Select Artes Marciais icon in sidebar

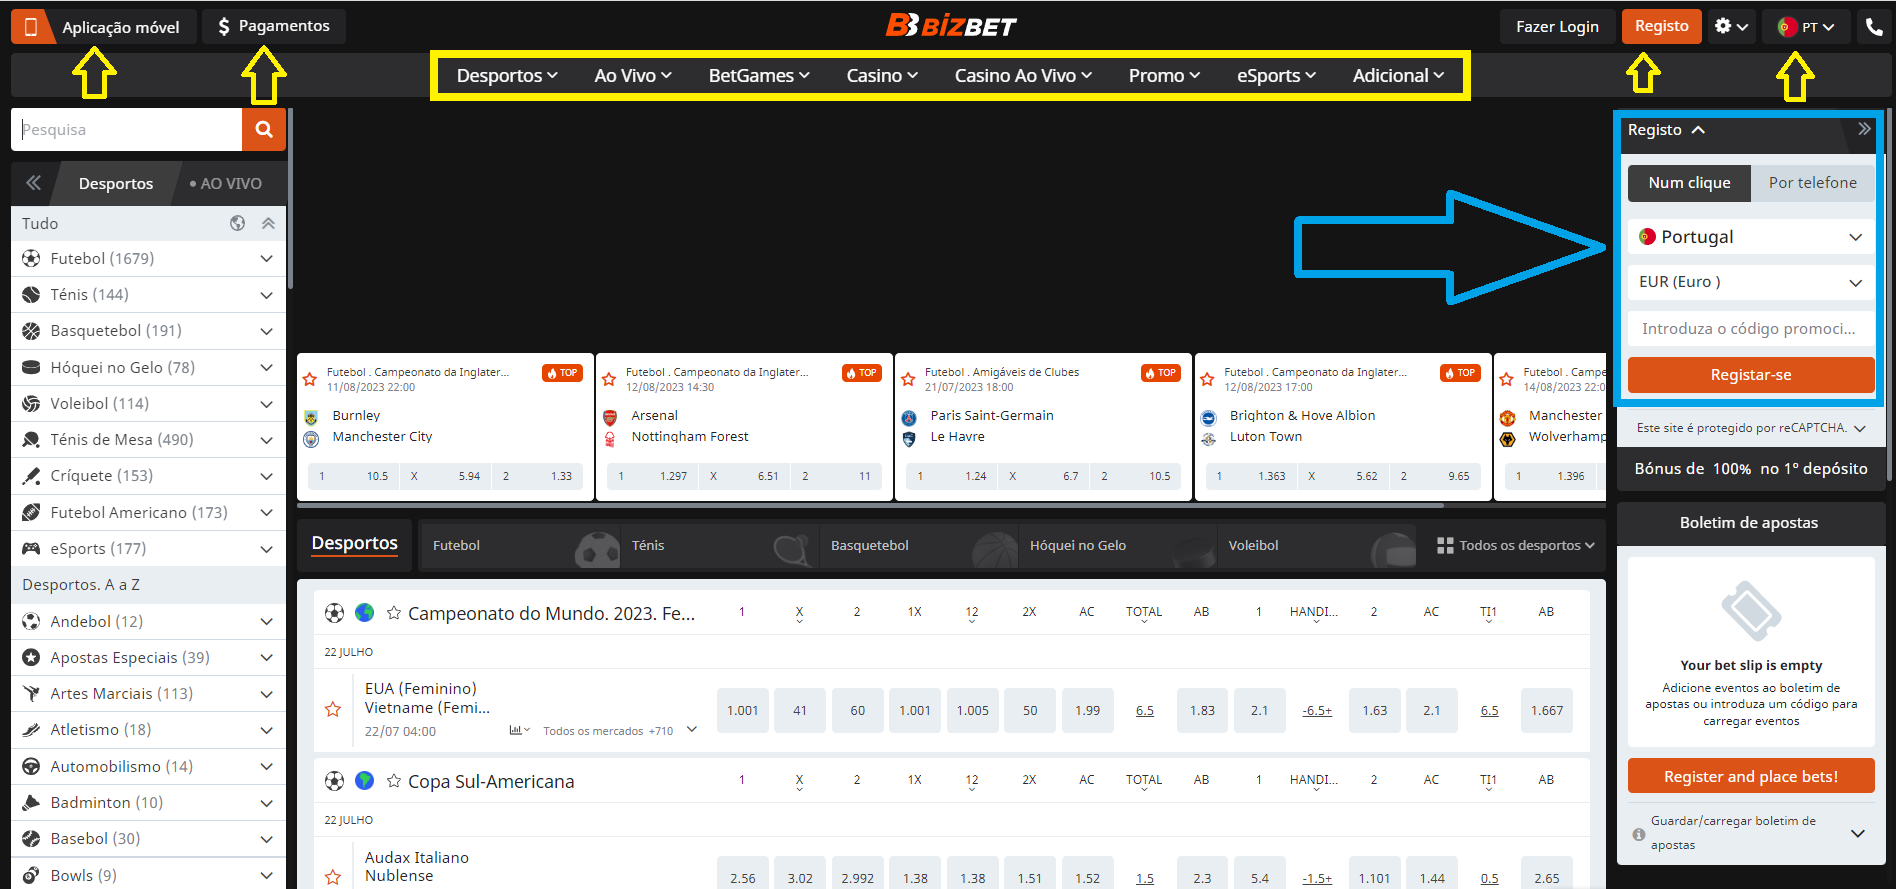31,694
